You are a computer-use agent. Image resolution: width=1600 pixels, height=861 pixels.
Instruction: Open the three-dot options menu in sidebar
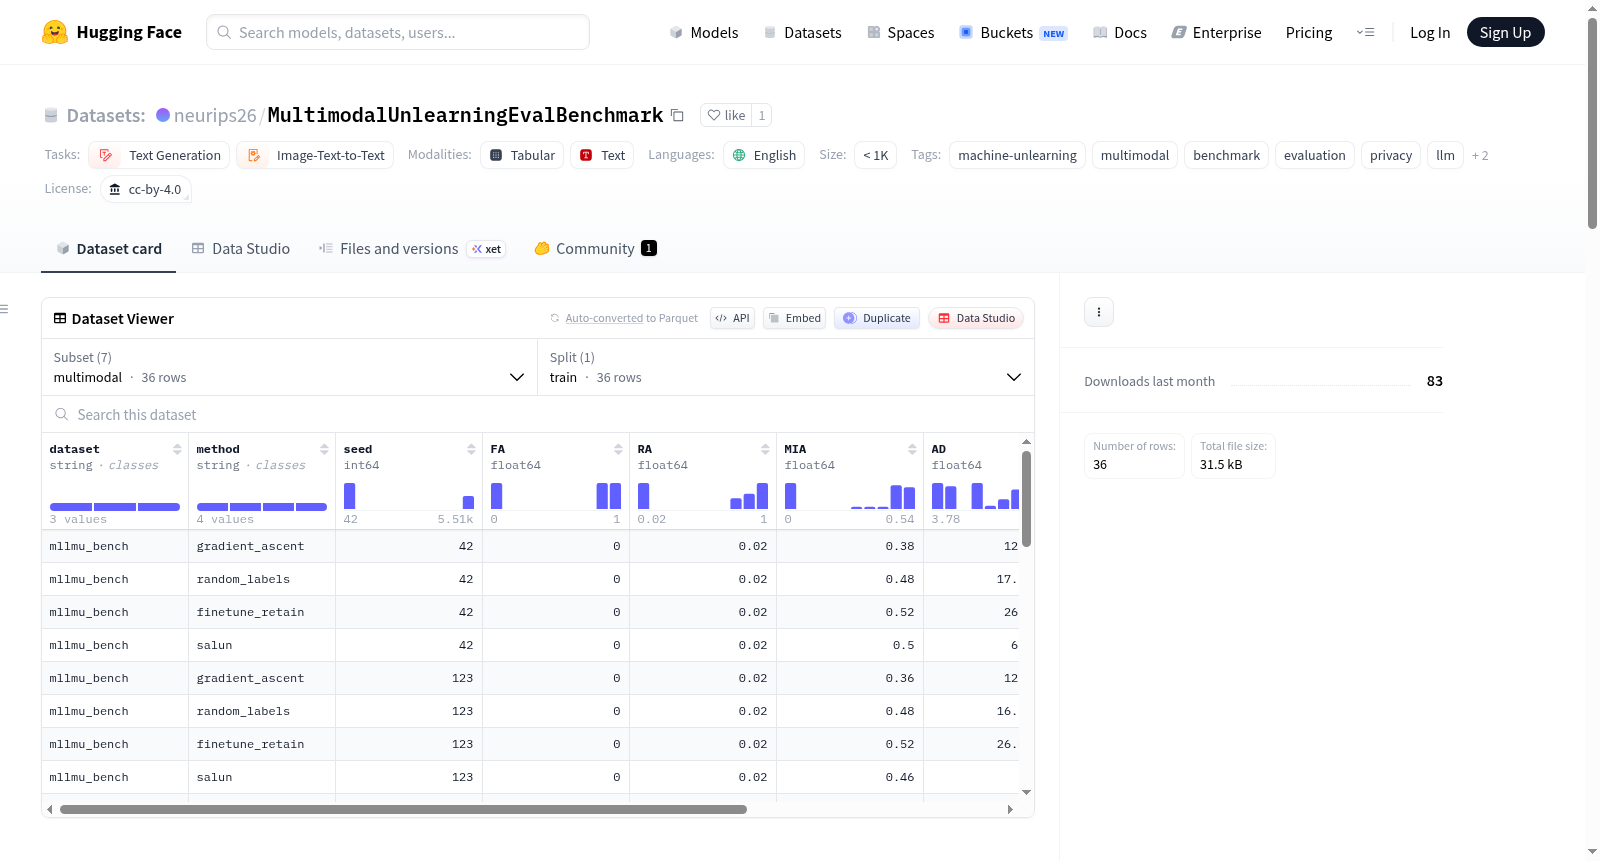click(x=1099, y=312)
